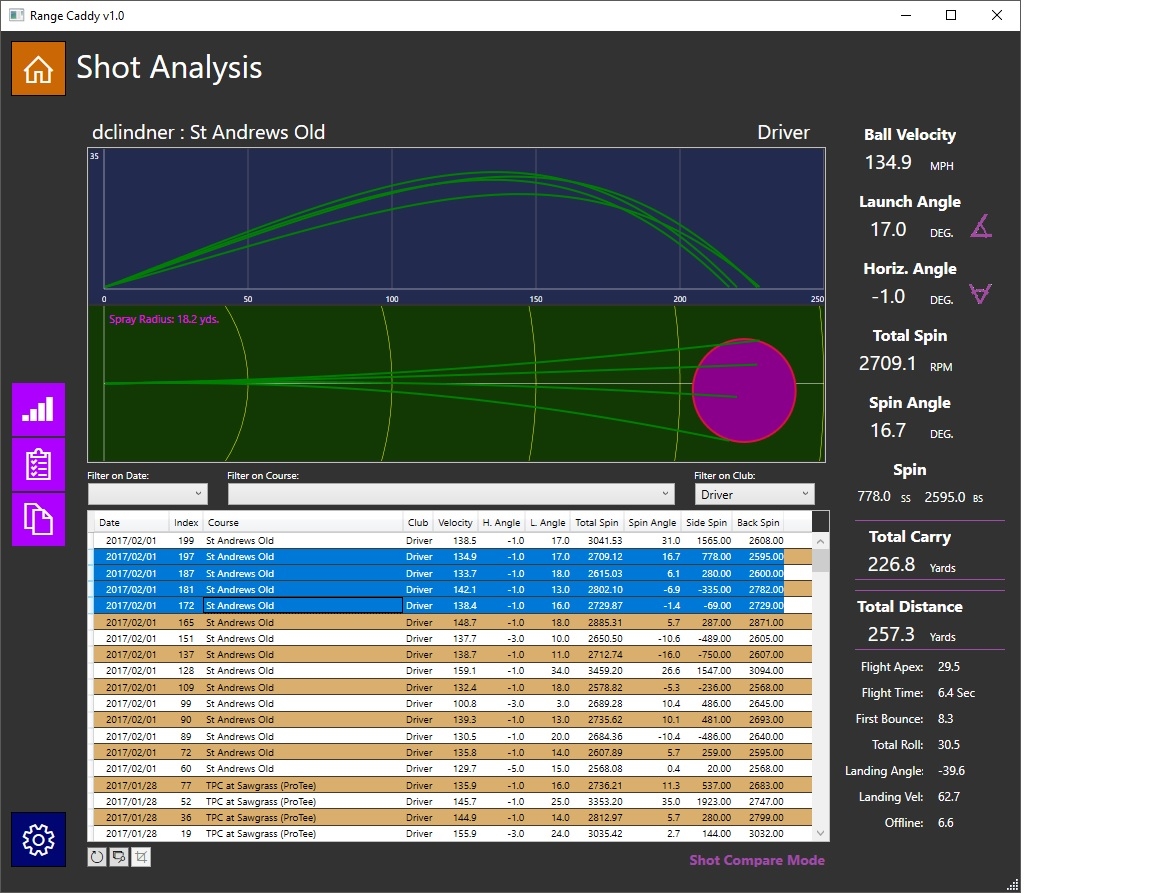Open the session checklist panel
Screen dimensions: 1152x893
click(x=38, y=463)
